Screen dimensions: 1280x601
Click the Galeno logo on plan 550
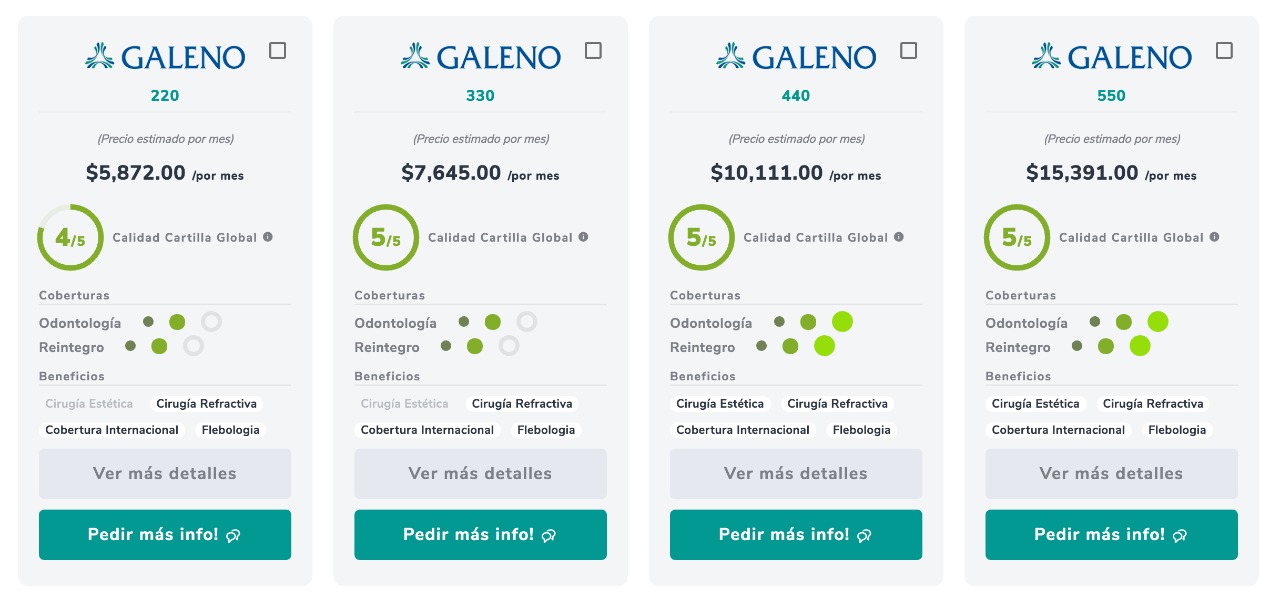1112,56
